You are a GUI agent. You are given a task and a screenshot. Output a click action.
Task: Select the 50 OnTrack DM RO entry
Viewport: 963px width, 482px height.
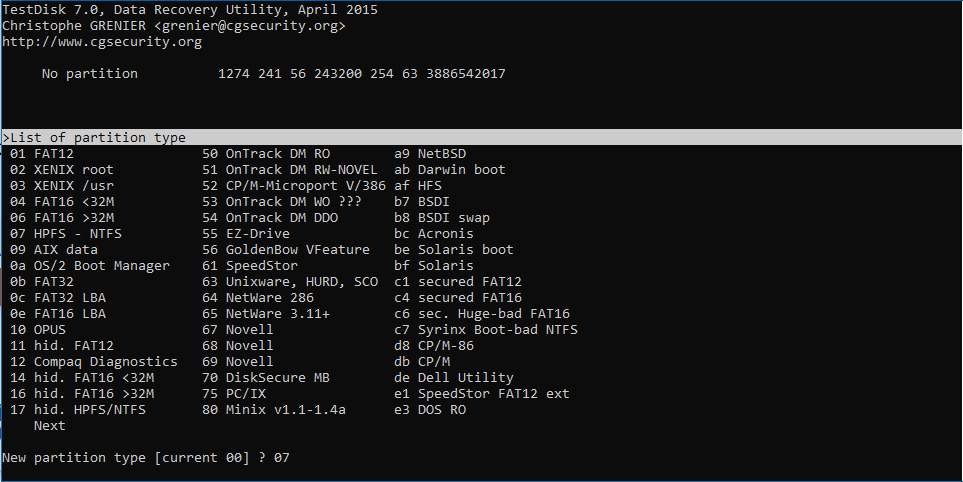(266, 154)
